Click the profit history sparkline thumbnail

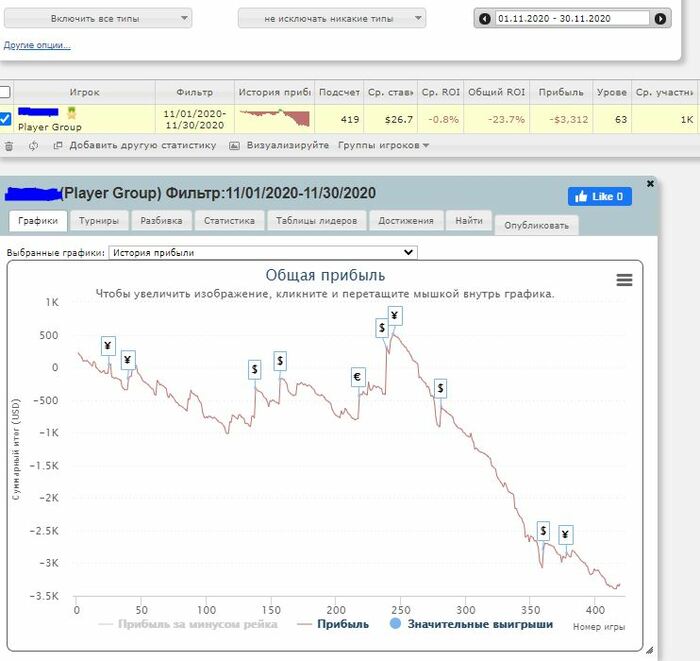tap(275, 118)
